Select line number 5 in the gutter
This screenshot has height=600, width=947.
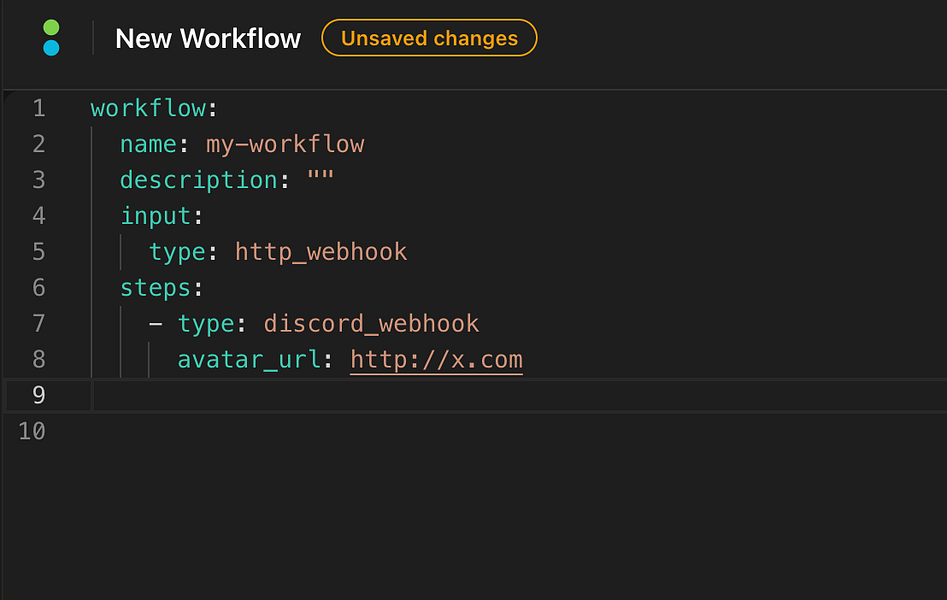pyautogui.click(x=38, y=252)
